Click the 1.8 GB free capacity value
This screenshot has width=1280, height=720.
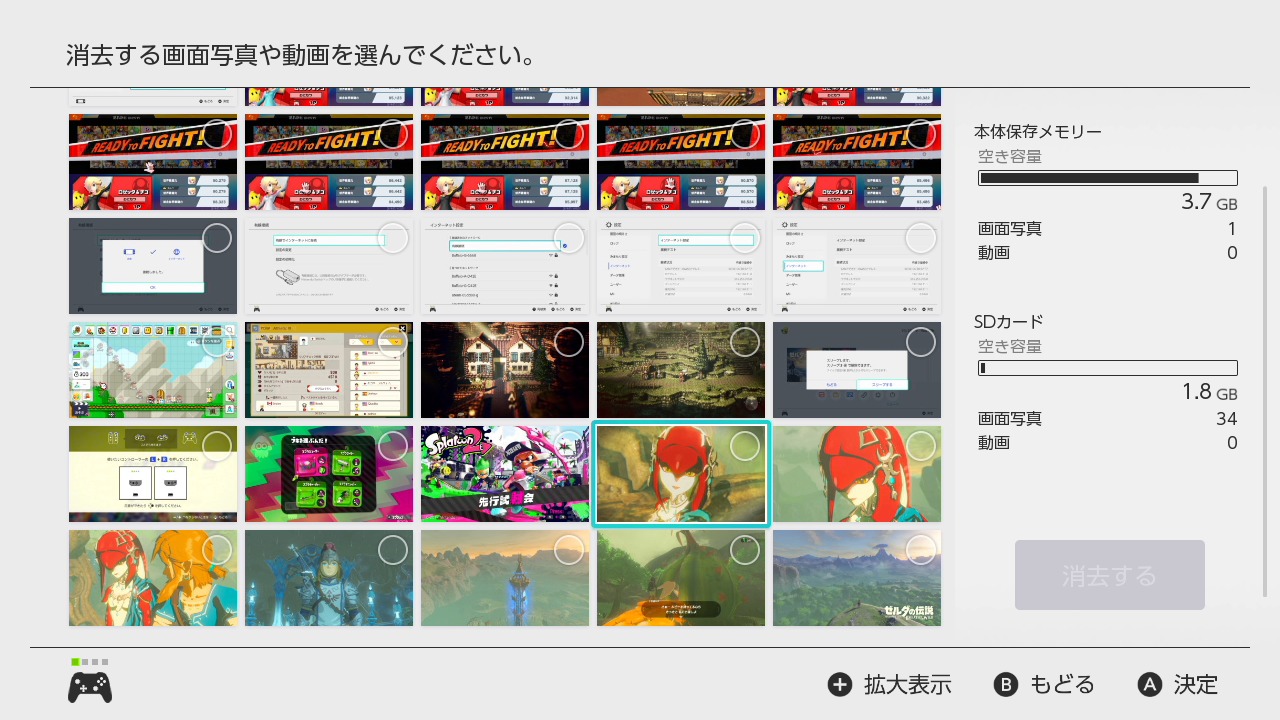1209,392
